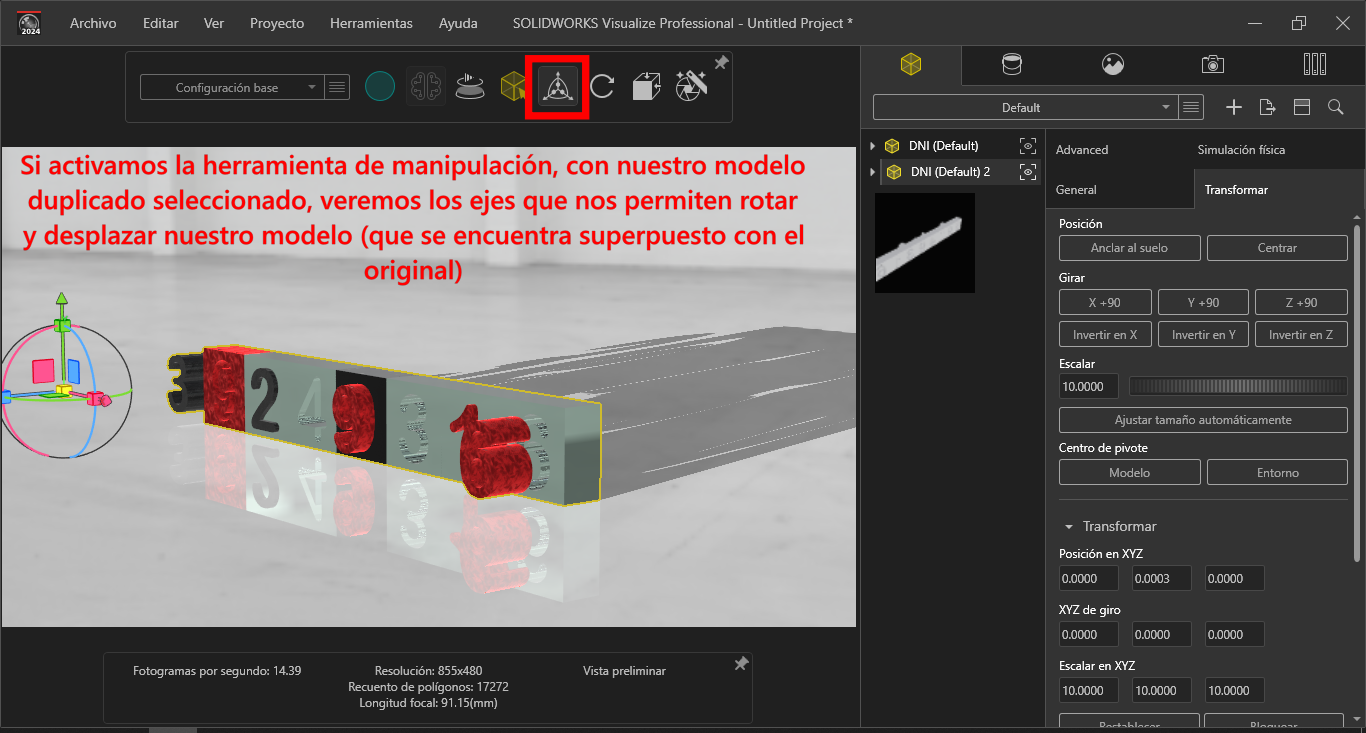Image resolution: width=1366 pixels, height=733 pixels.
Task: Toggle the toolbar pin icon
Action: 721,63
